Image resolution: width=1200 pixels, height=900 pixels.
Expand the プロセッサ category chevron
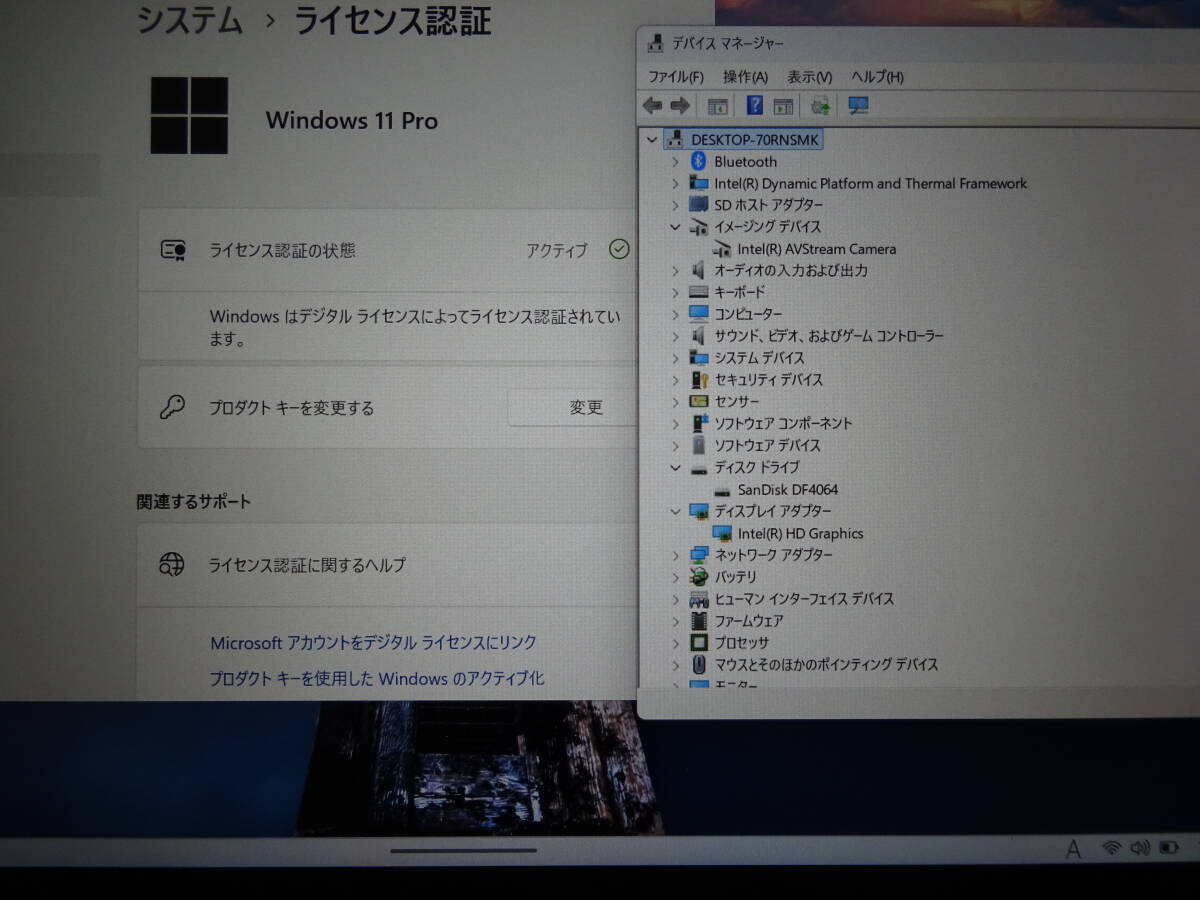675,643
